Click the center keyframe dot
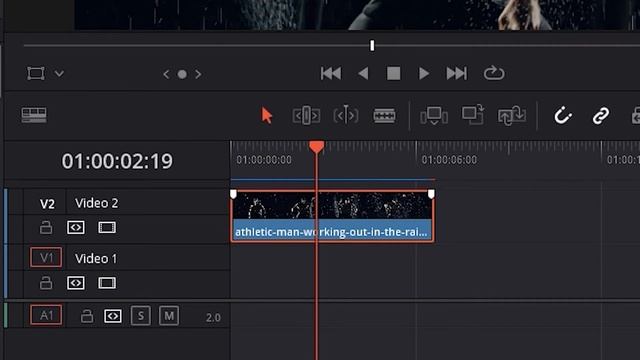This screenshot has width=640, height=360. tap(182, 74)
